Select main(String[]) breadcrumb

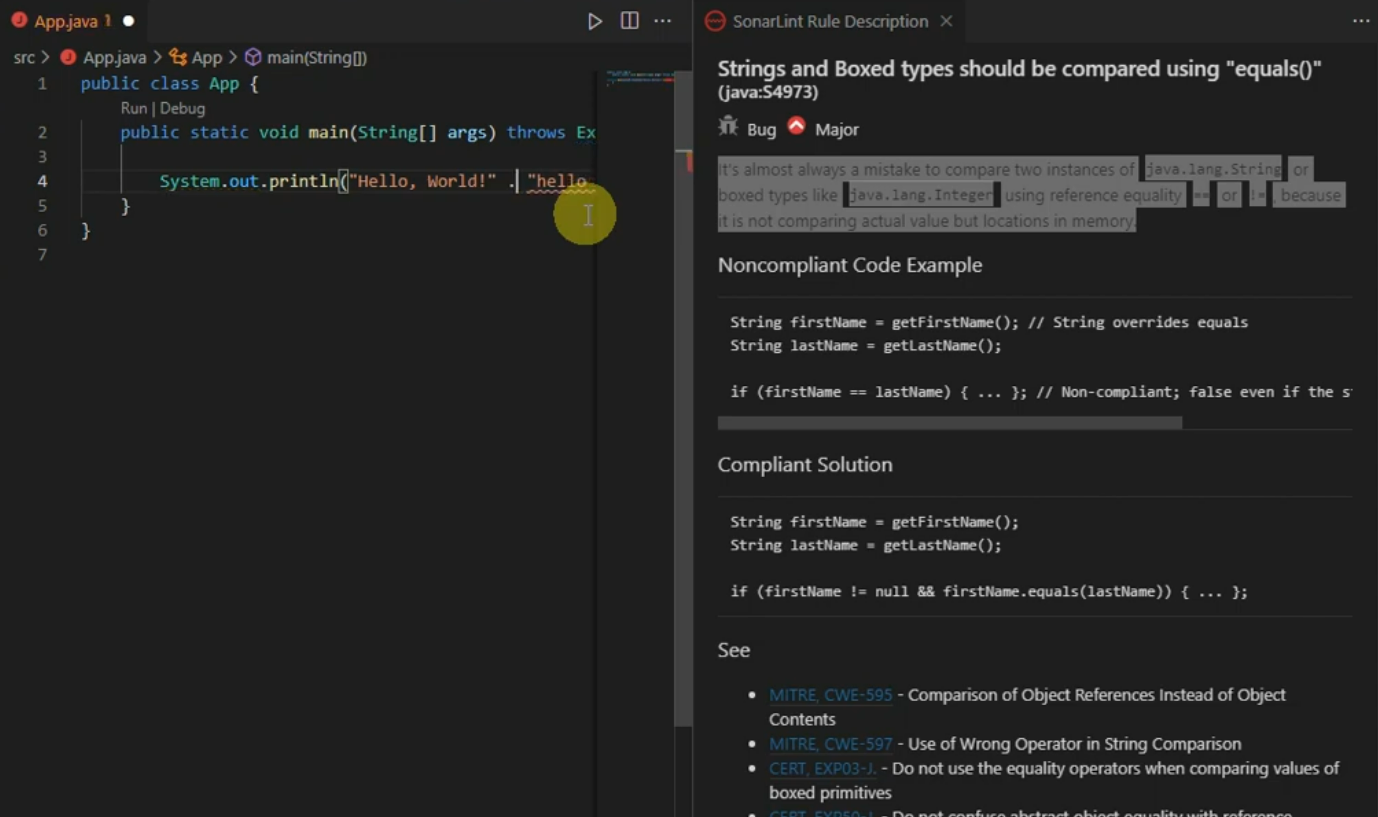tap(317, 58)
